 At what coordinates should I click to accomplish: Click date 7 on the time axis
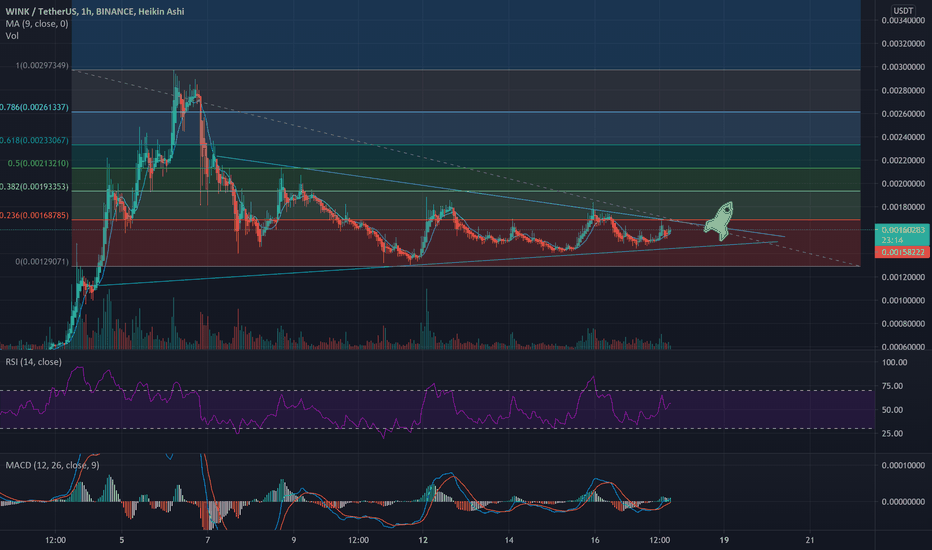click(x=207, y=540)
